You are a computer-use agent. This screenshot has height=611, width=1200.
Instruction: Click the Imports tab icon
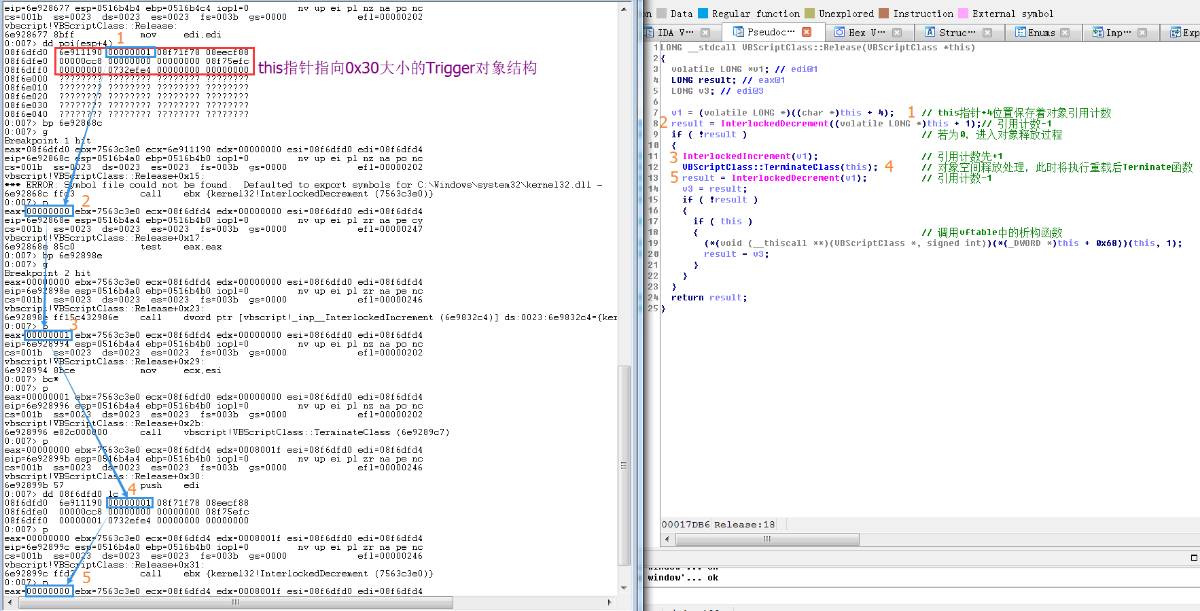click(x=1098, y=32)
